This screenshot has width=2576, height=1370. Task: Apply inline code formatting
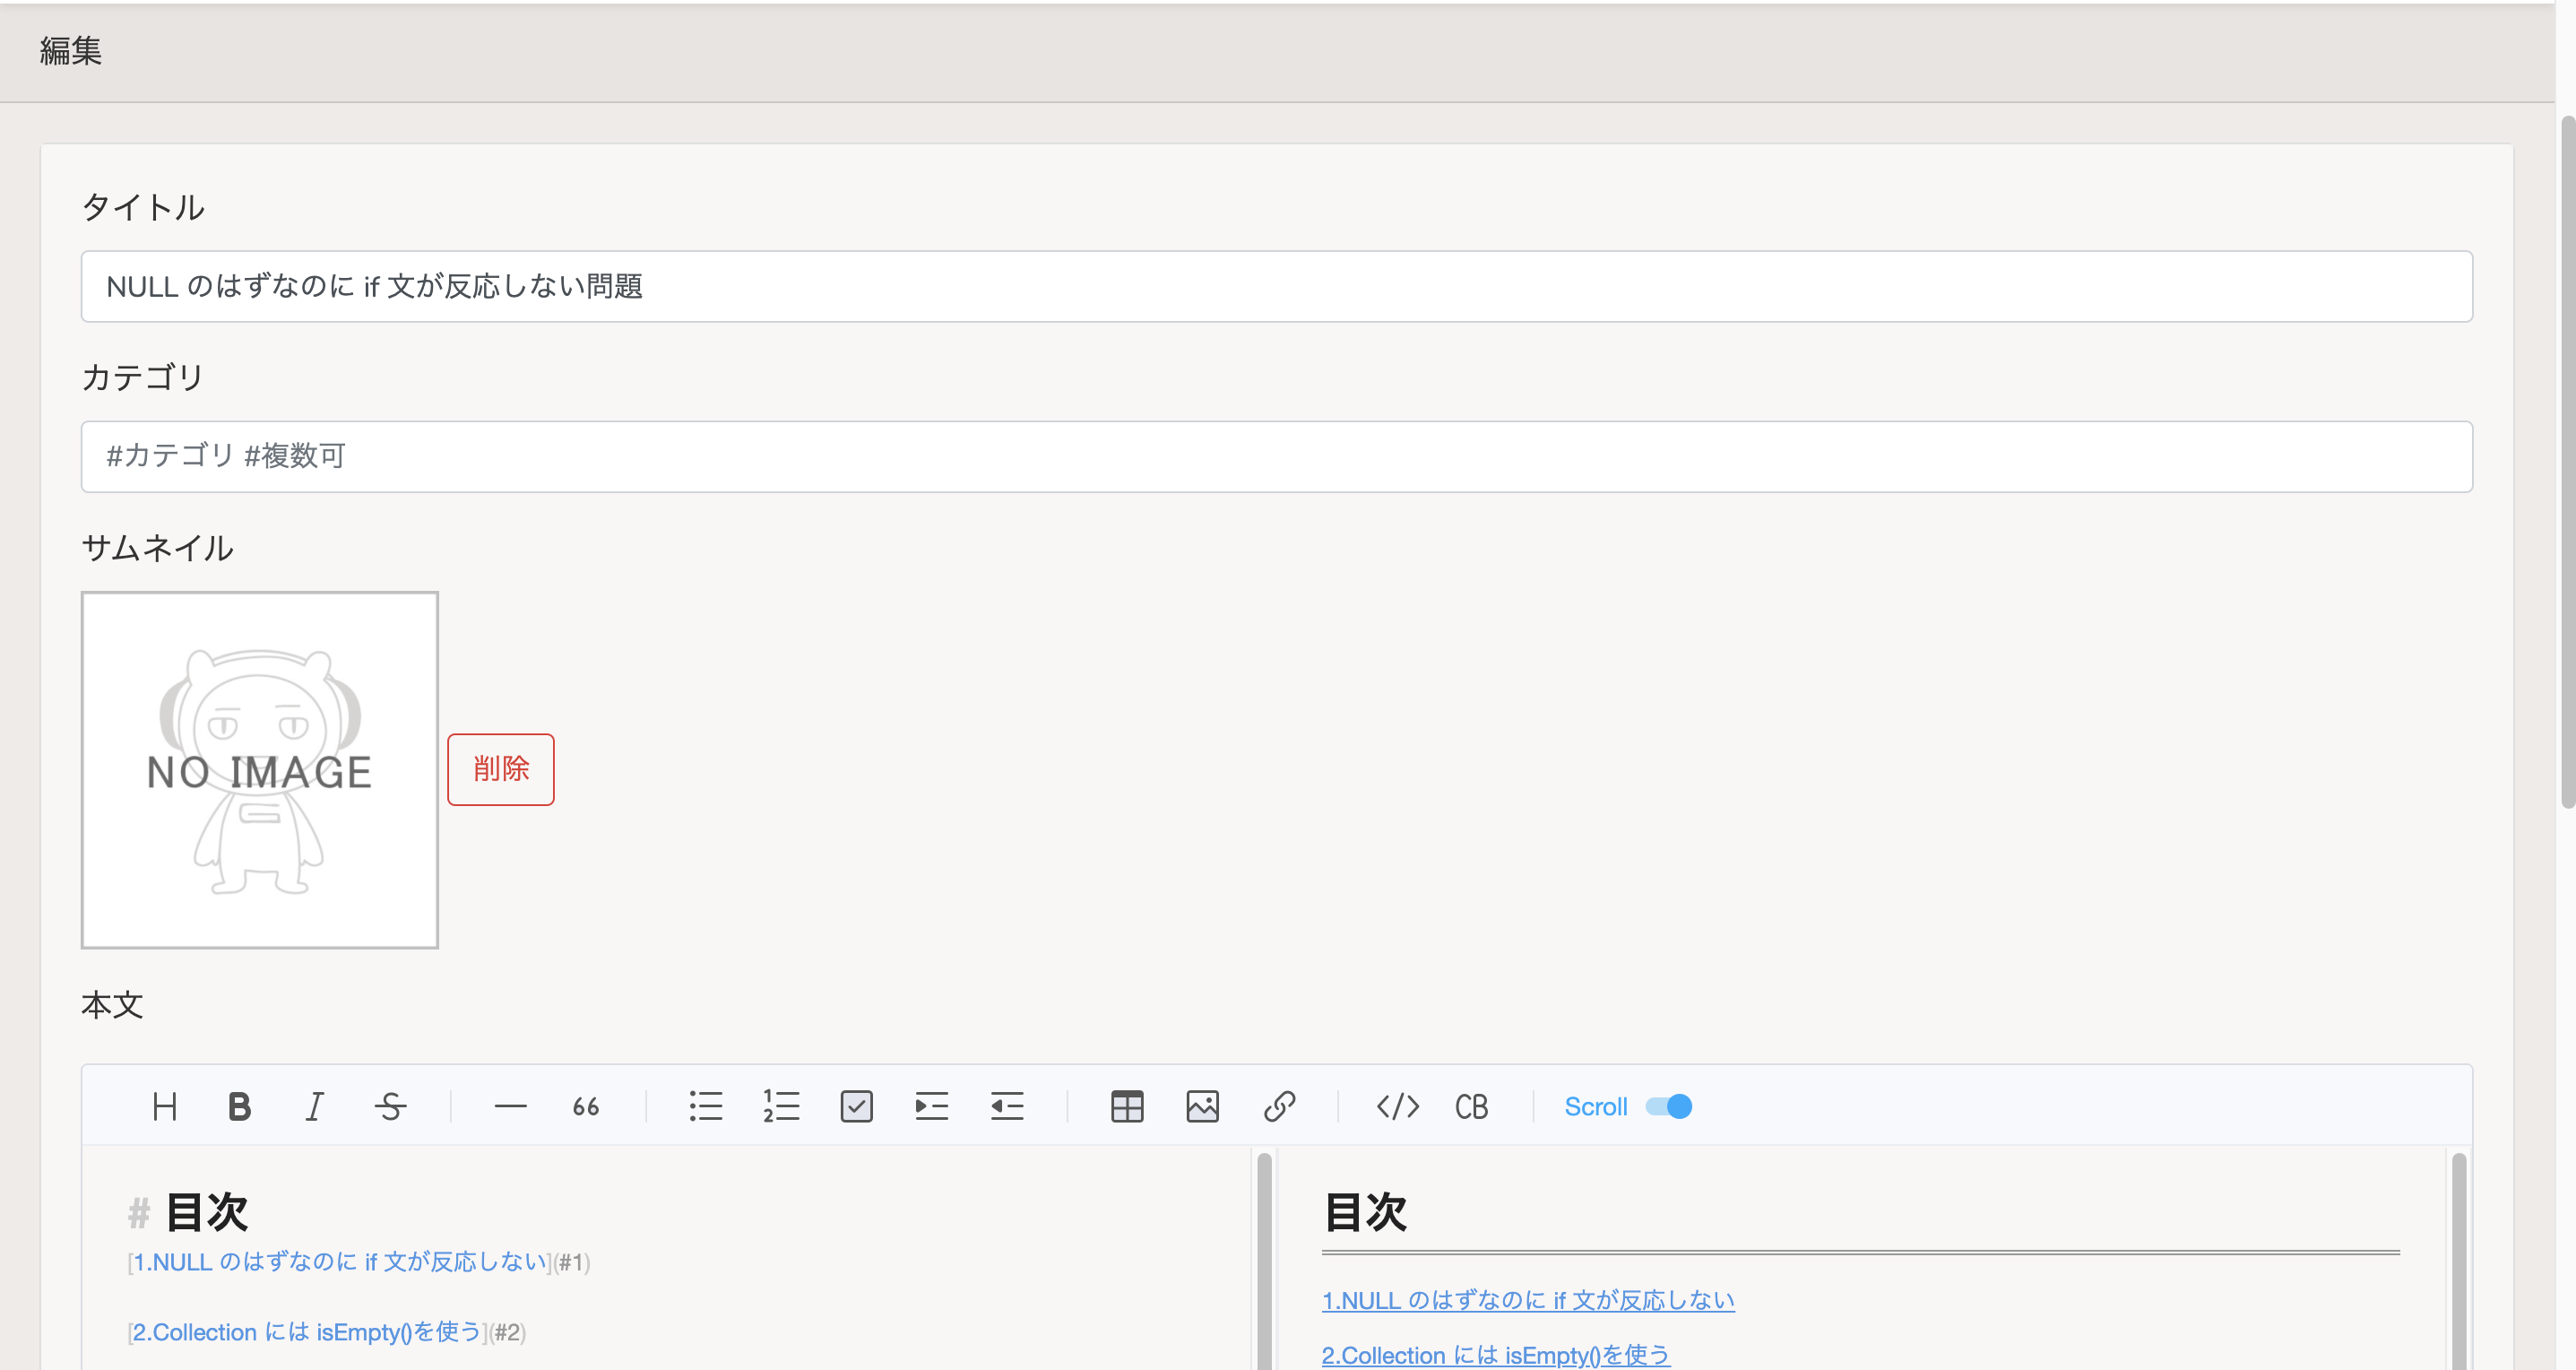click(1397, 1107)
